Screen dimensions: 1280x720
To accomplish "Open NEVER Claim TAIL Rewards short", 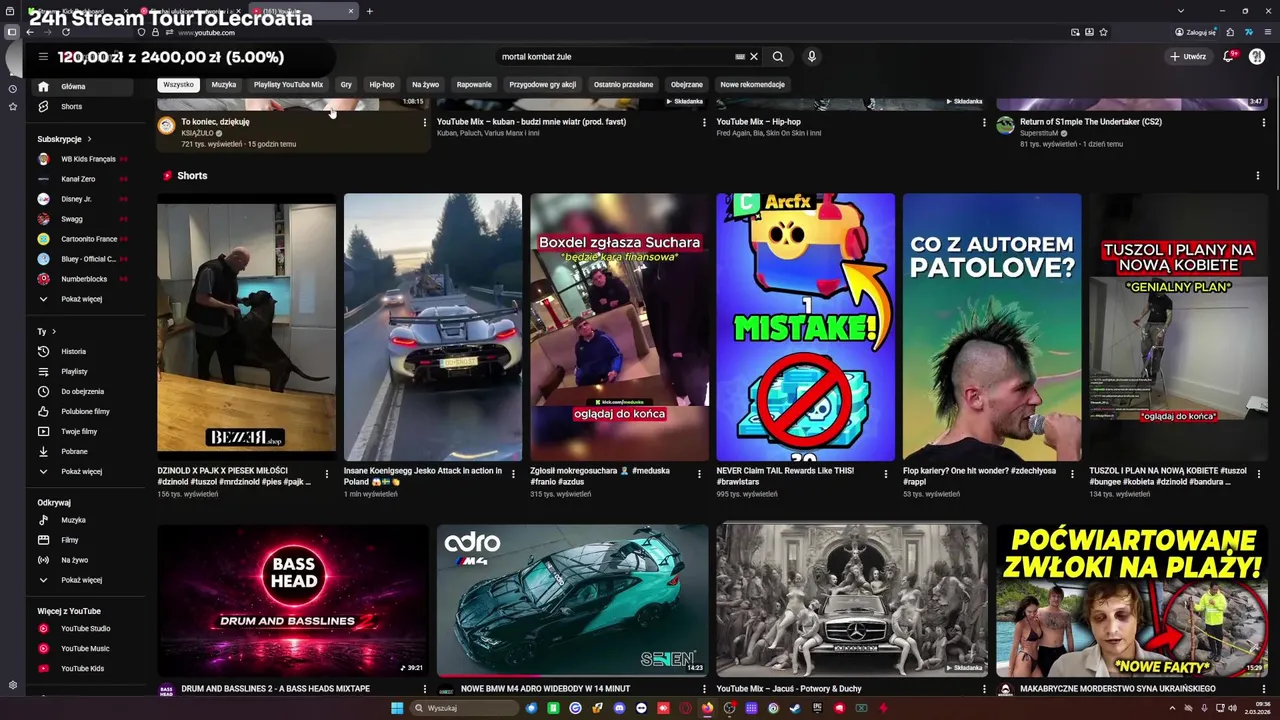I will 805,327.
